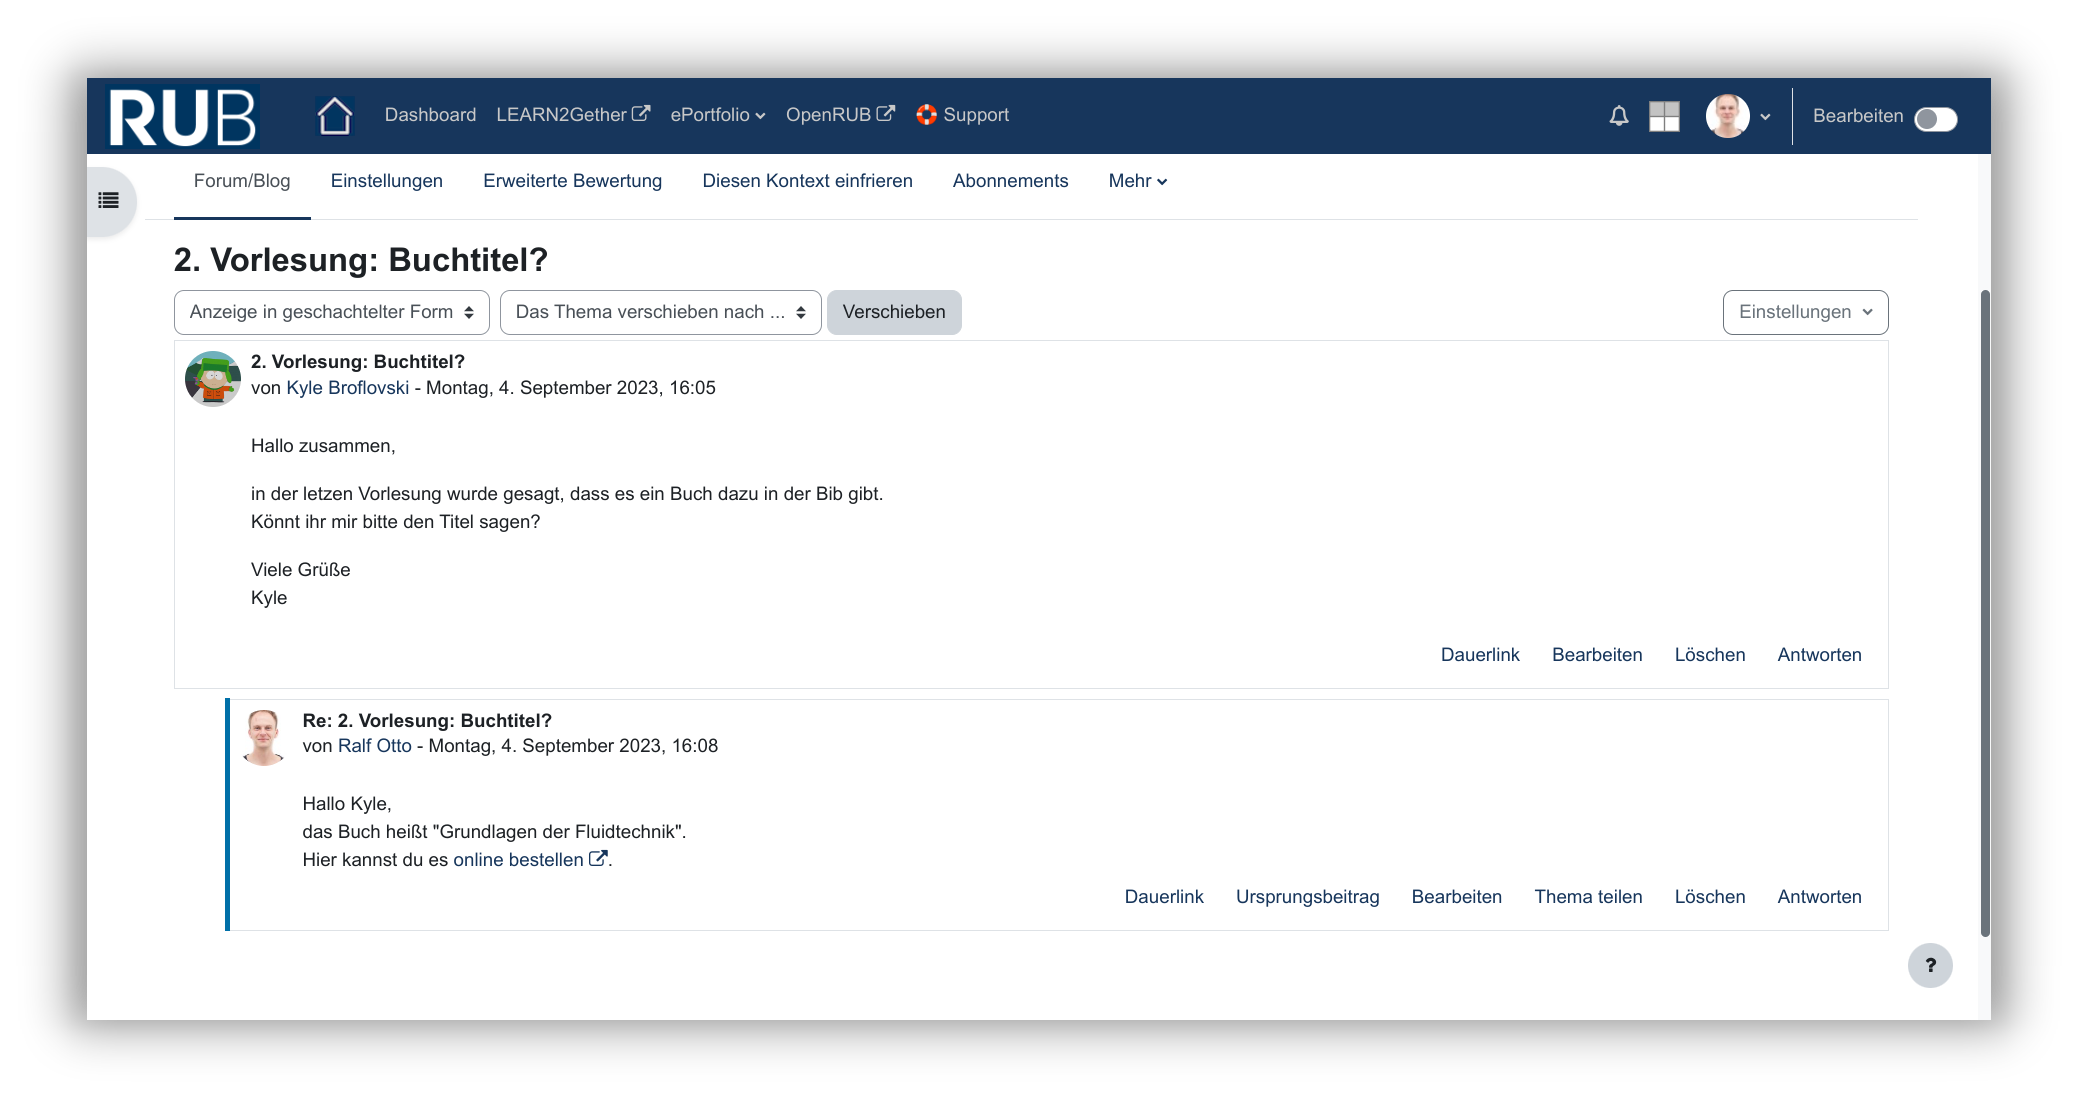The width and height of the screenshot is (2078, 1097).
Task: Open 'Das Thema verschieben nach' dropdown
Action: point(660,312)
